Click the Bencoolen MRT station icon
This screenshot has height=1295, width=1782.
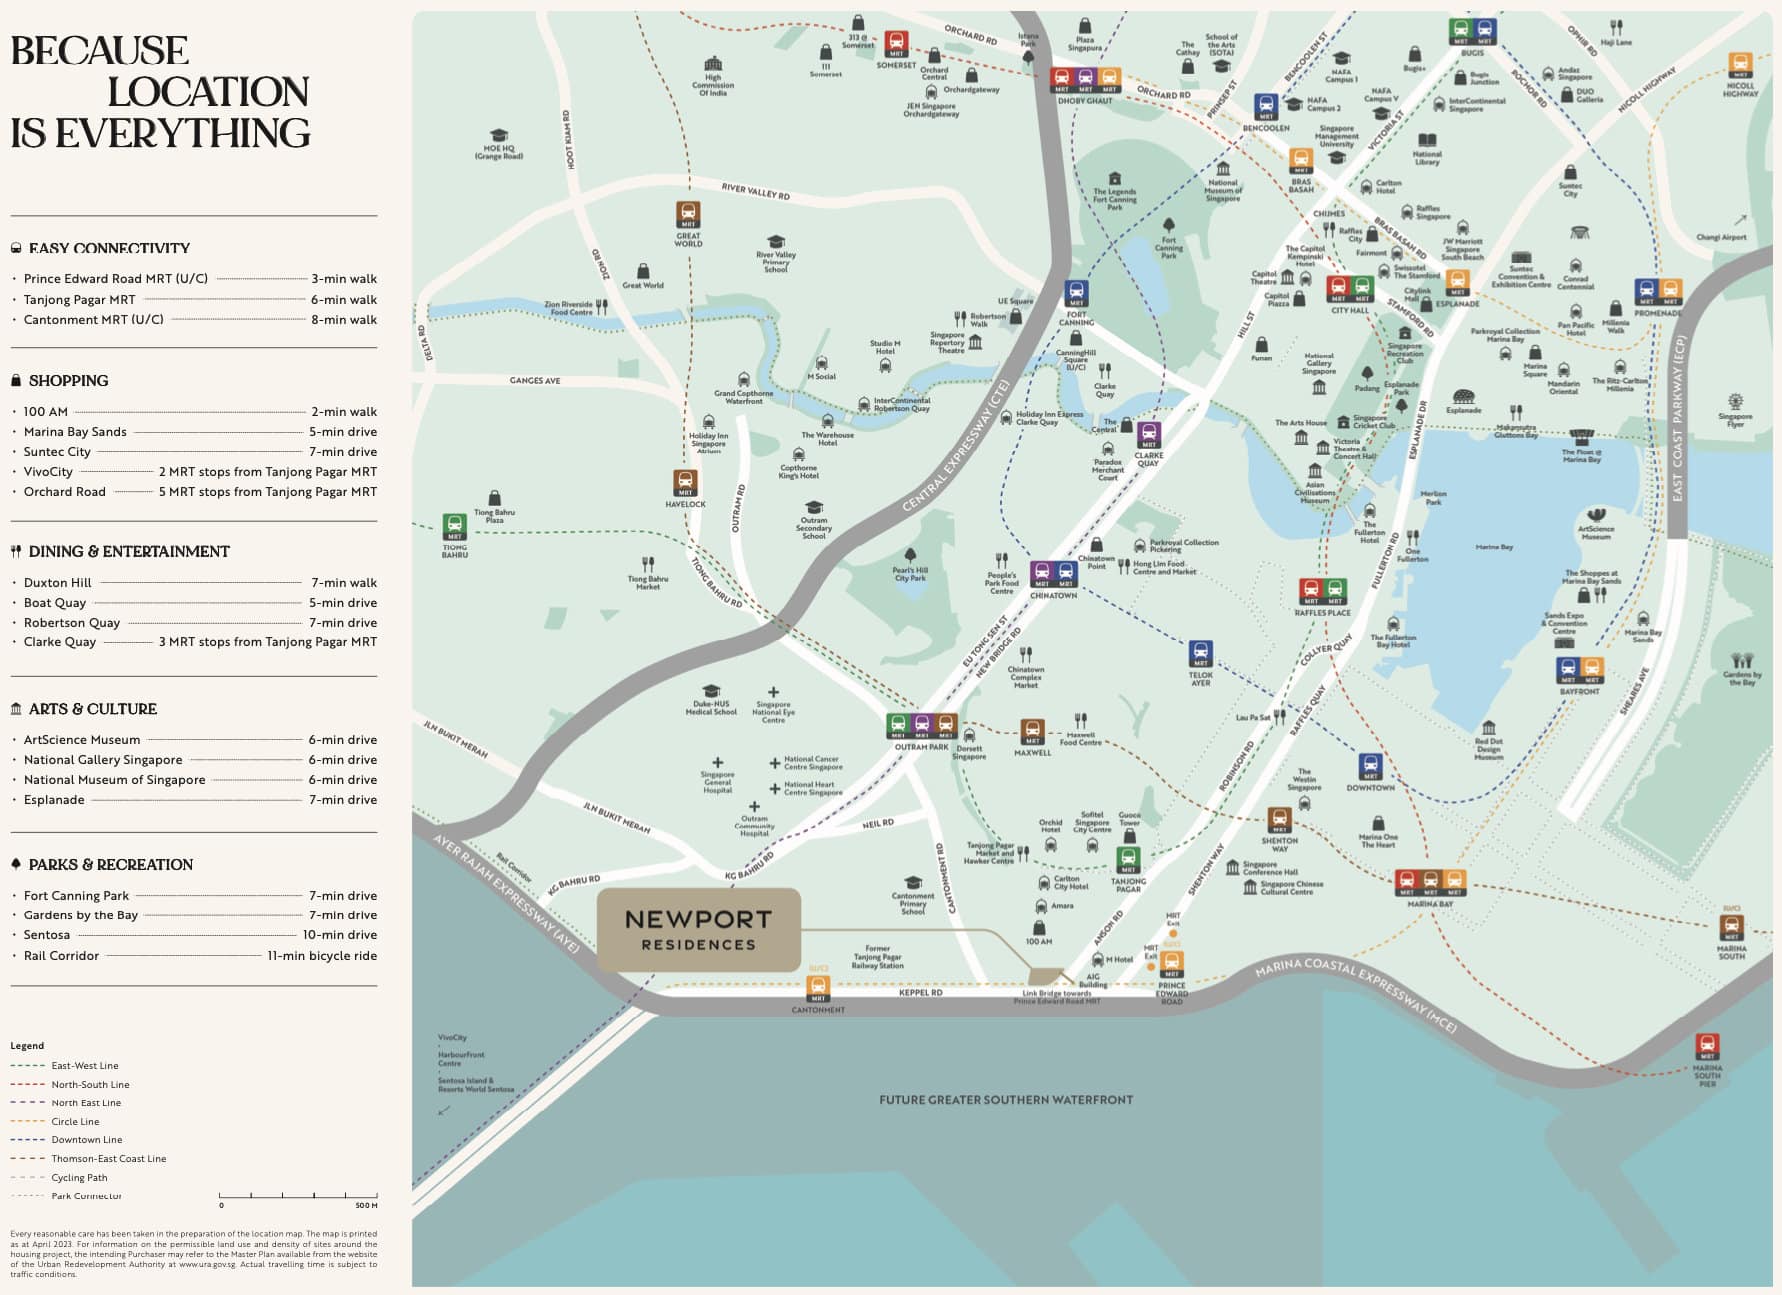(1266, 107)
